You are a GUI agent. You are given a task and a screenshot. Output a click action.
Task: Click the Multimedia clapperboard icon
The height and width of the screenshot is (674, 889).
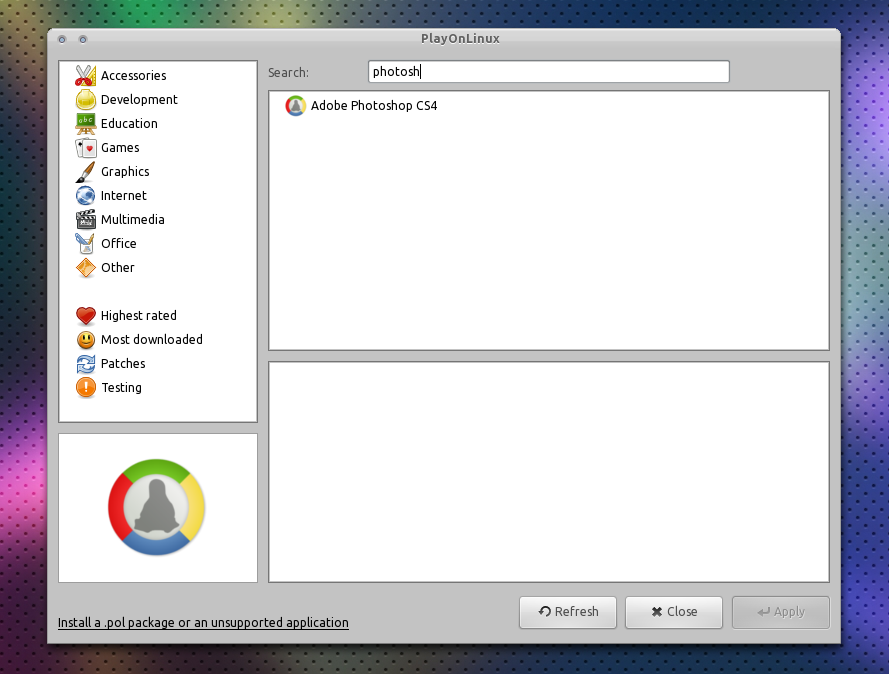(87, 219)
